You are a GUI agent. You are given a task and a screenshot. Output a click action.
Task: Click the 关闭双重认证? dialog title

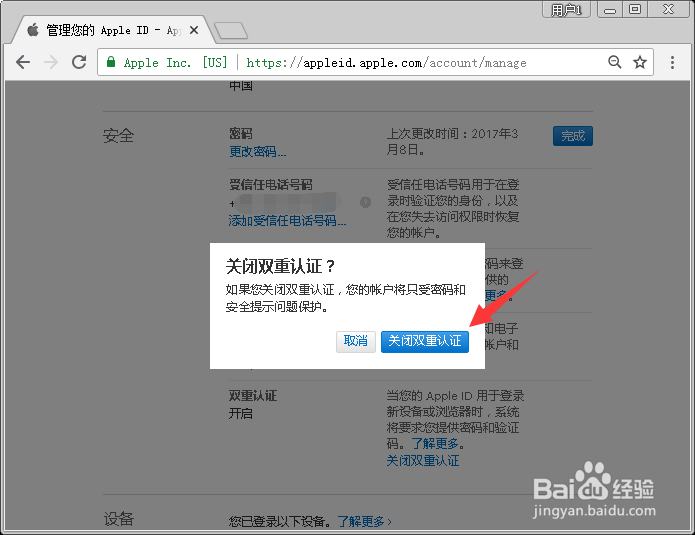(x=281, y=266)
